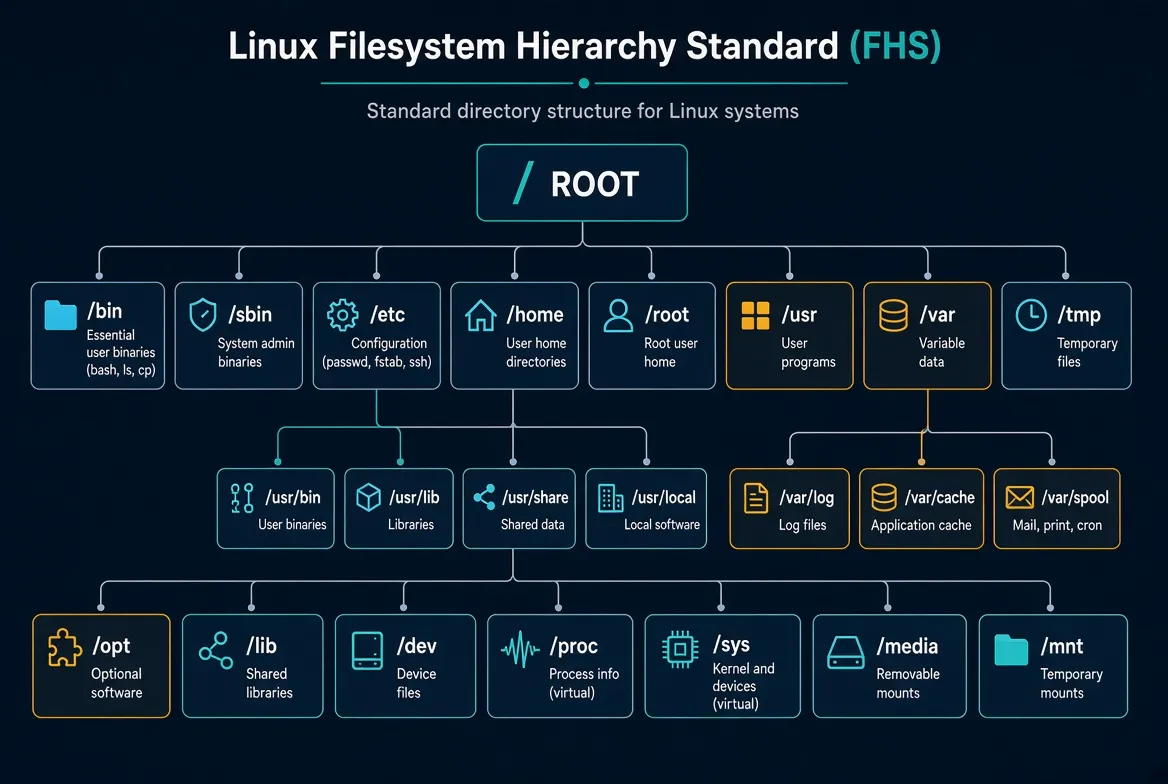Select the "Mail, print, cron" text
Image resolution: width=1168 pixels, height=784 pixels.
(1057, 525)
